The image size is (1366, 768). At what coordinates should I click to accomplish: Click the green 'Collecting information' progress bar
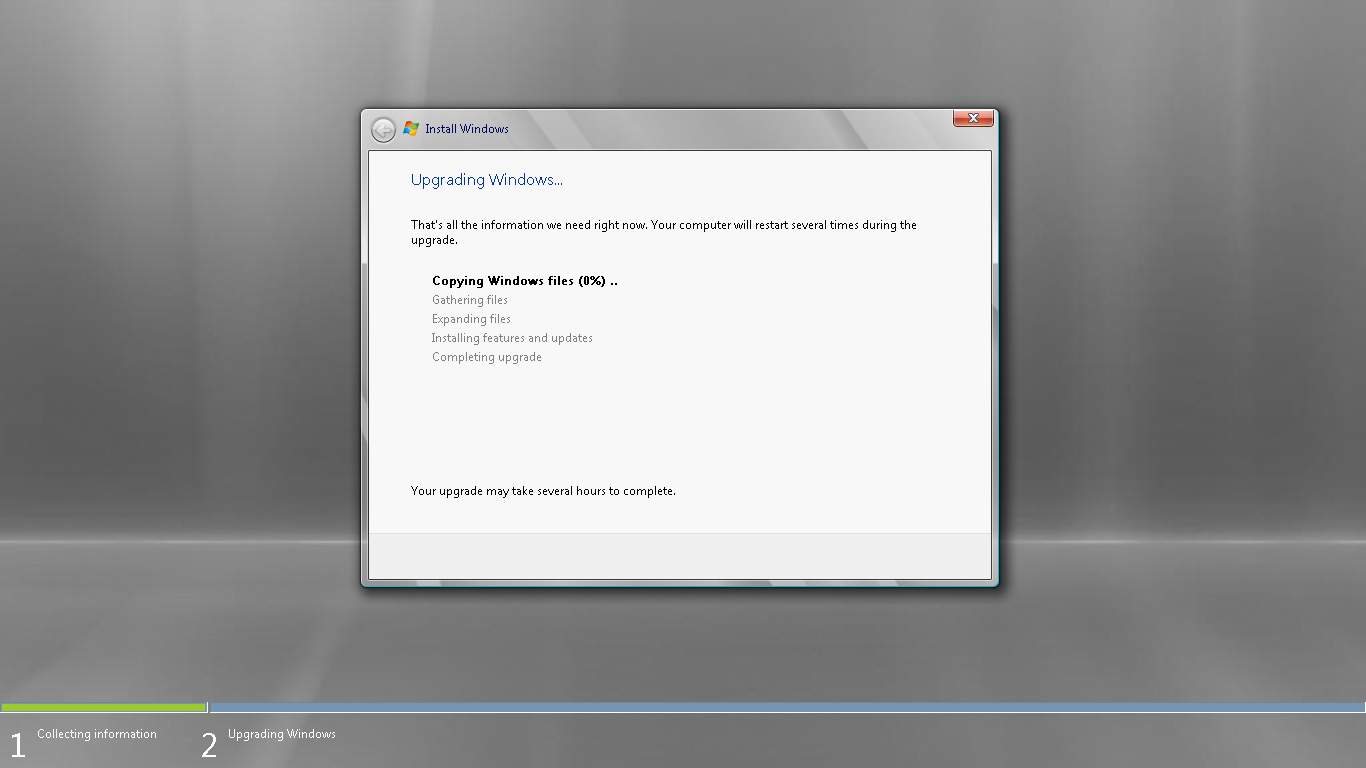coord(103,707)
